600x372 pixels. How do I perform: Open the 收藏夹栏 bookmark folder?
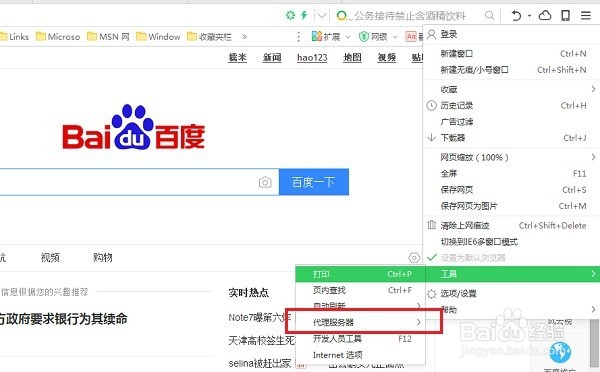[209, 37]
